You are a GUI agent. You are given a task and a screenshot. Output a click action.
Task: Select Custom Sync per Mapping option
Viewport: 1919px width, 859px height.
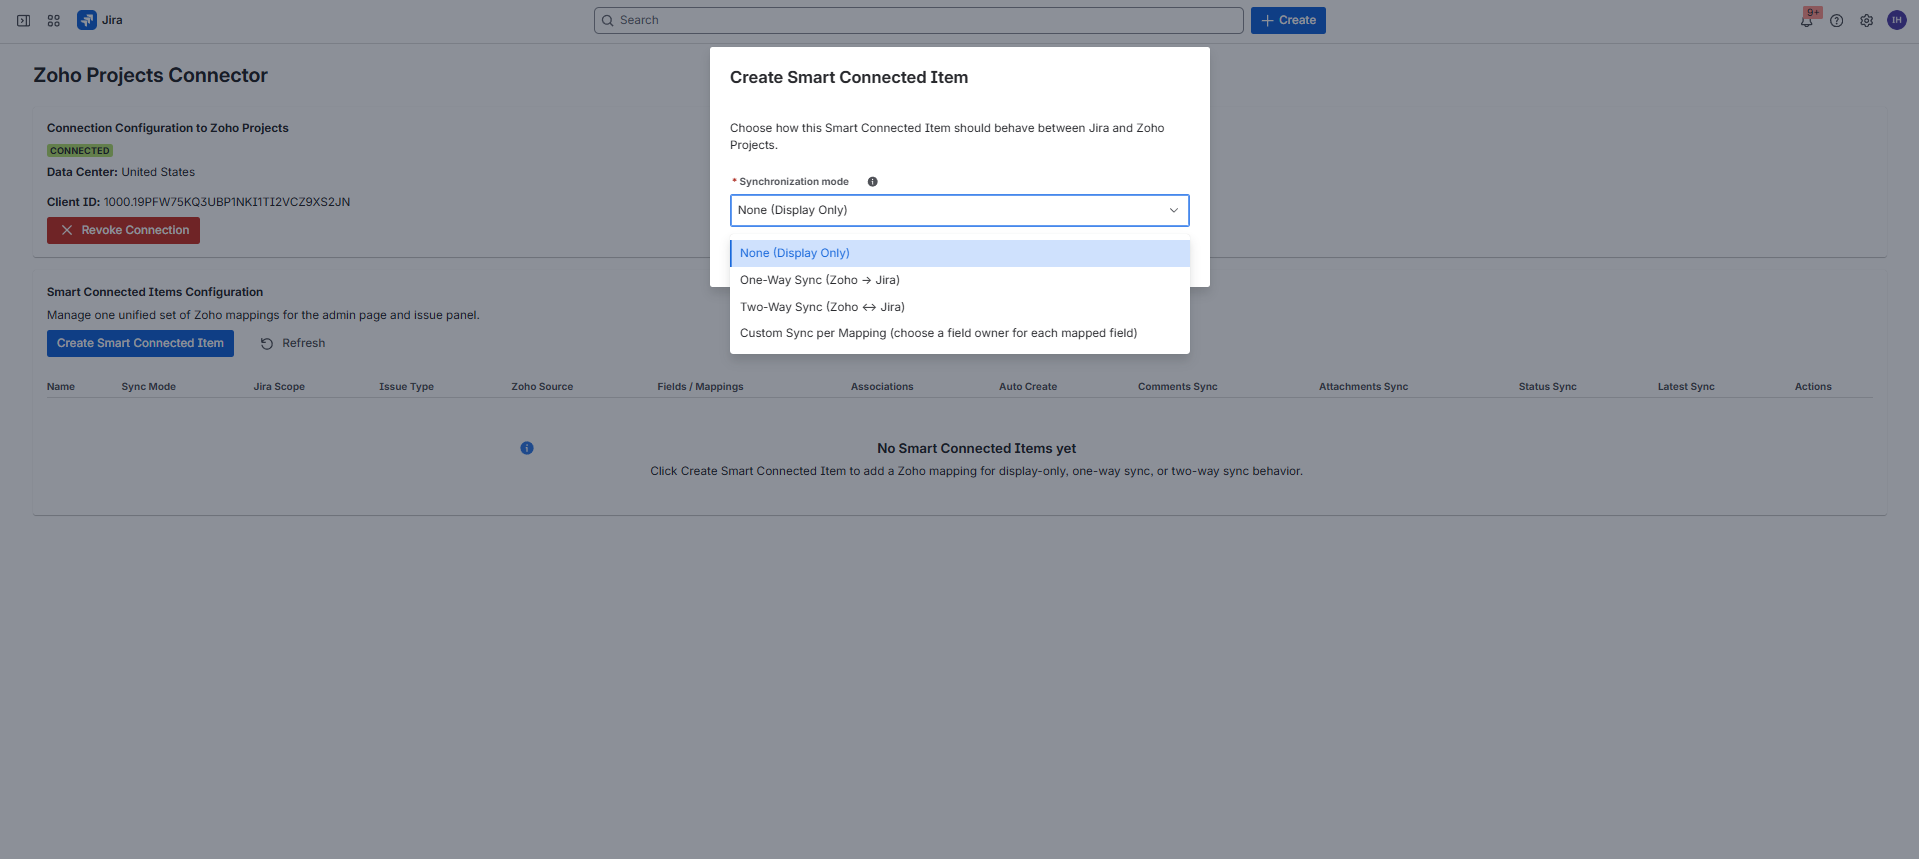(x=959, y=333)
